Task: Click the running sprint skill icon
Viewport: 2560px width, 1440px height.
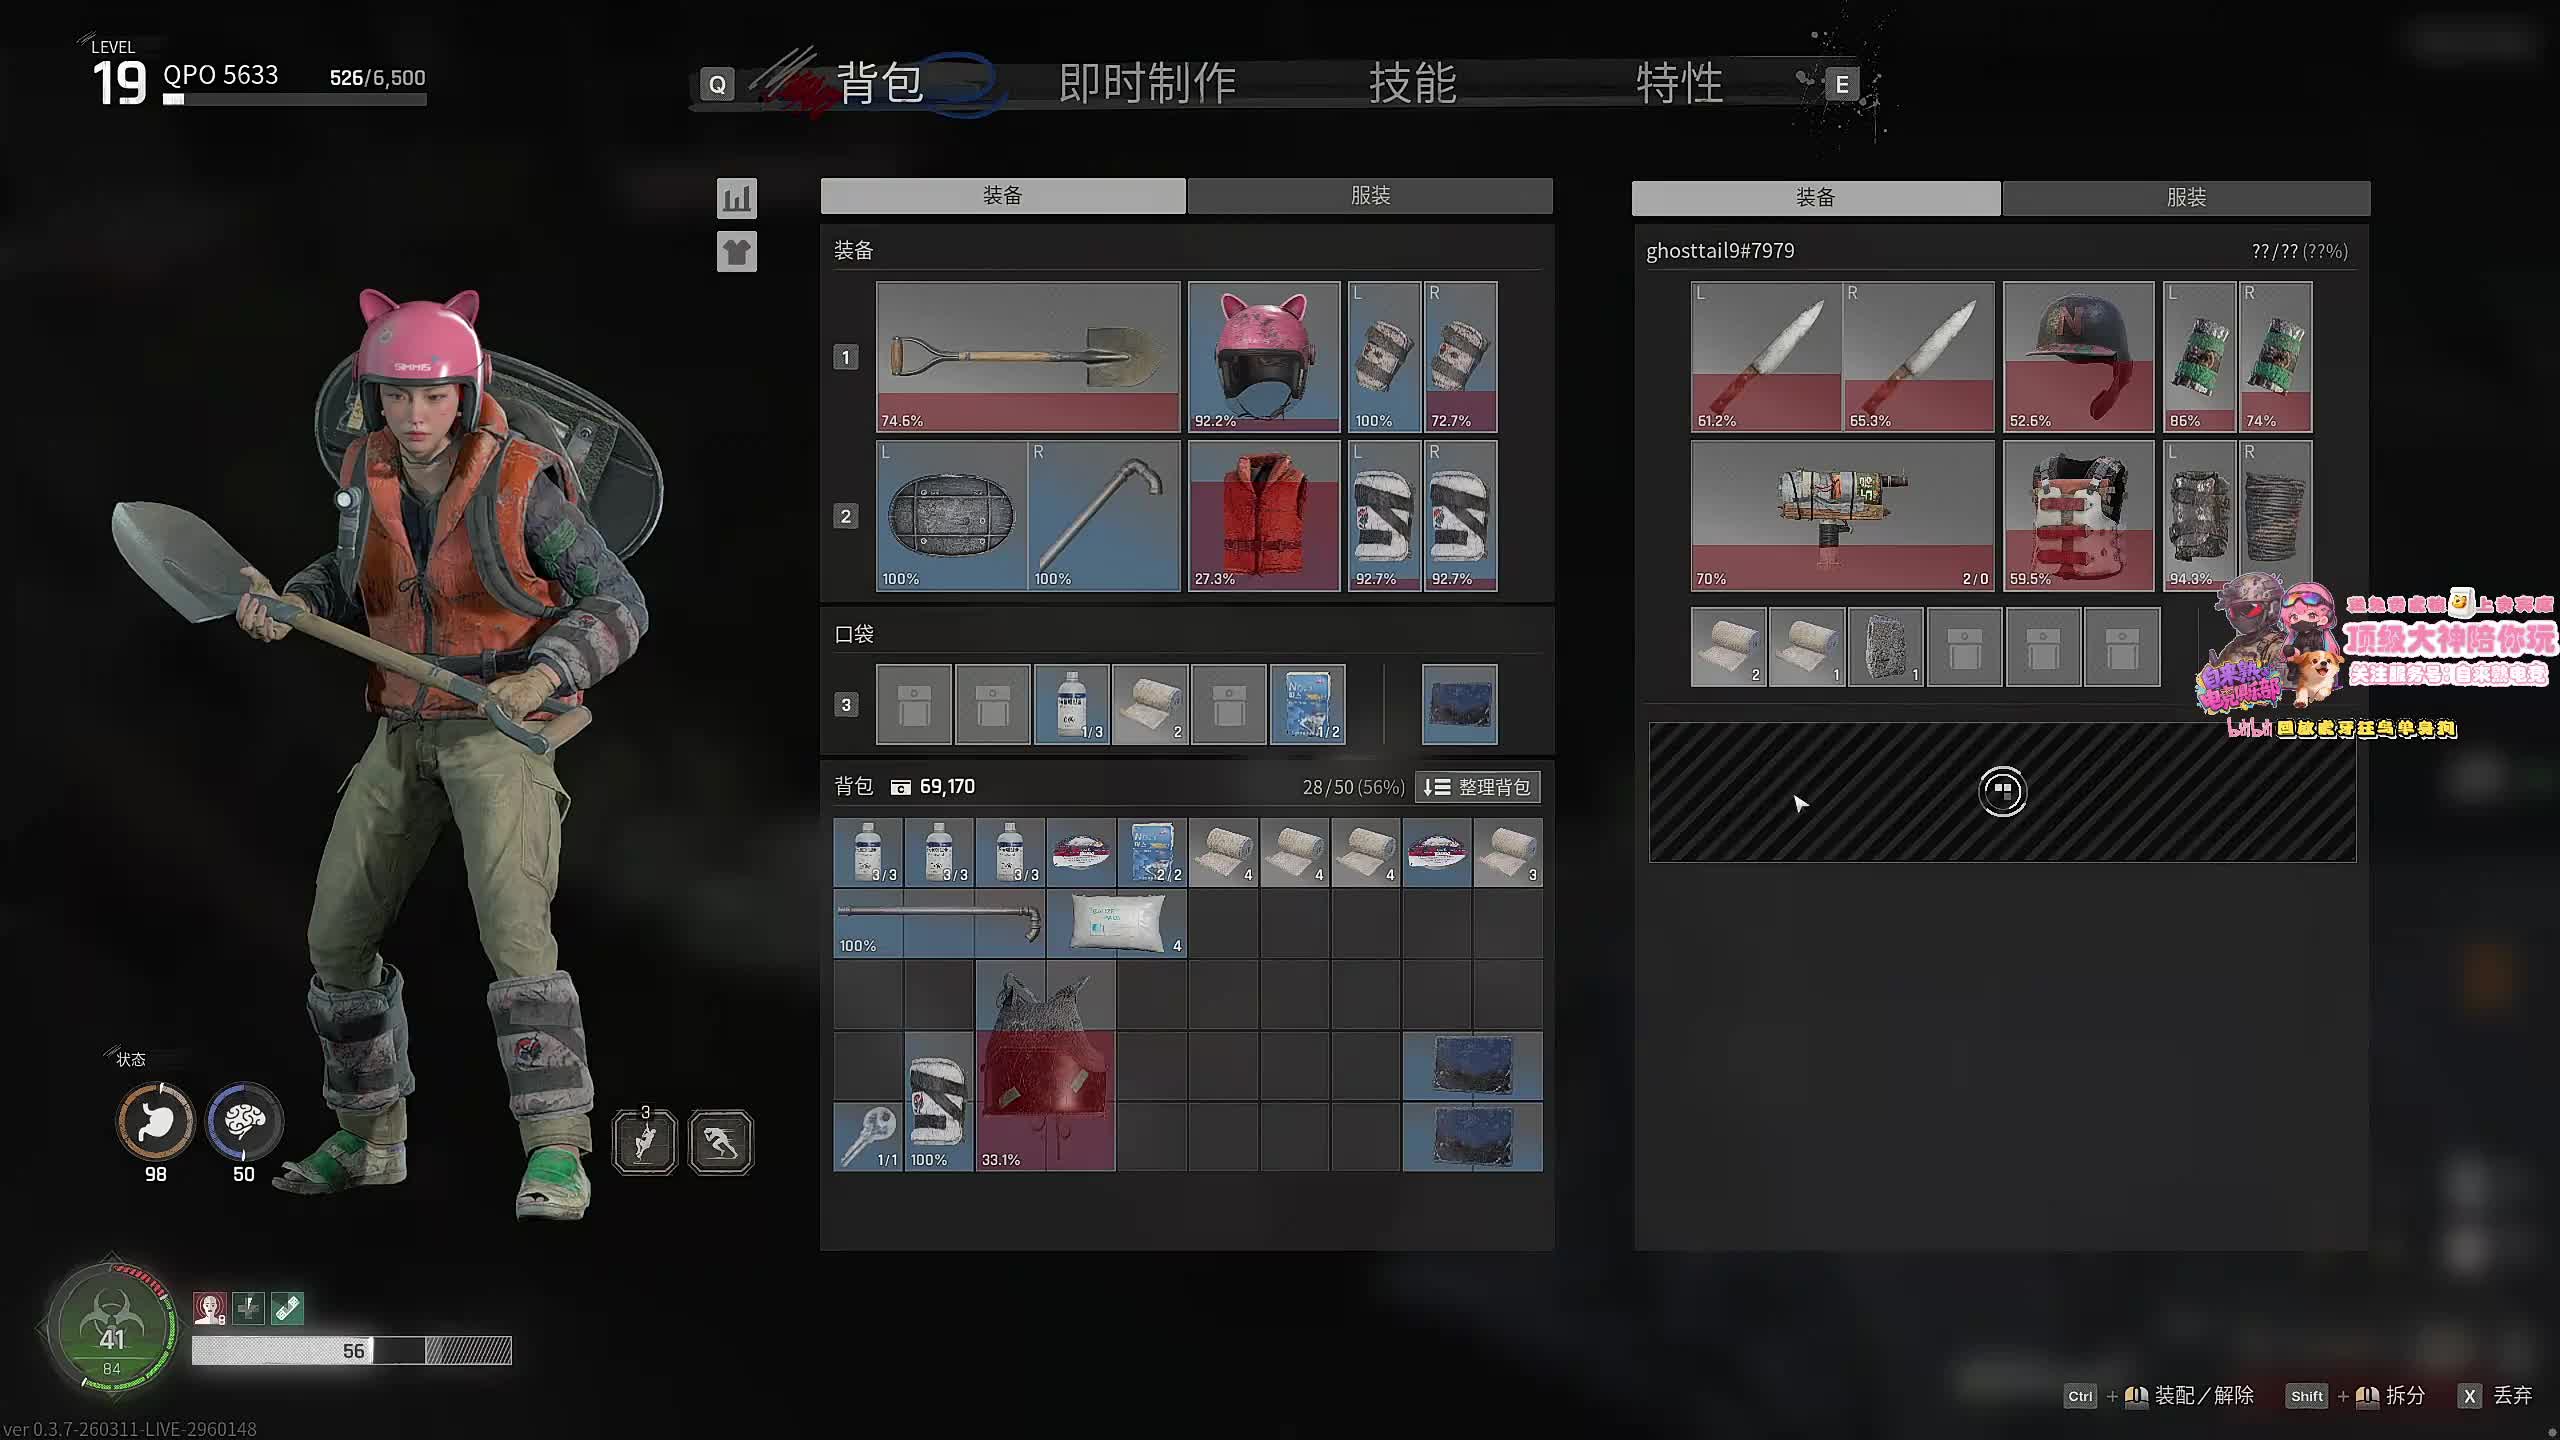Action: (720, 1142)
